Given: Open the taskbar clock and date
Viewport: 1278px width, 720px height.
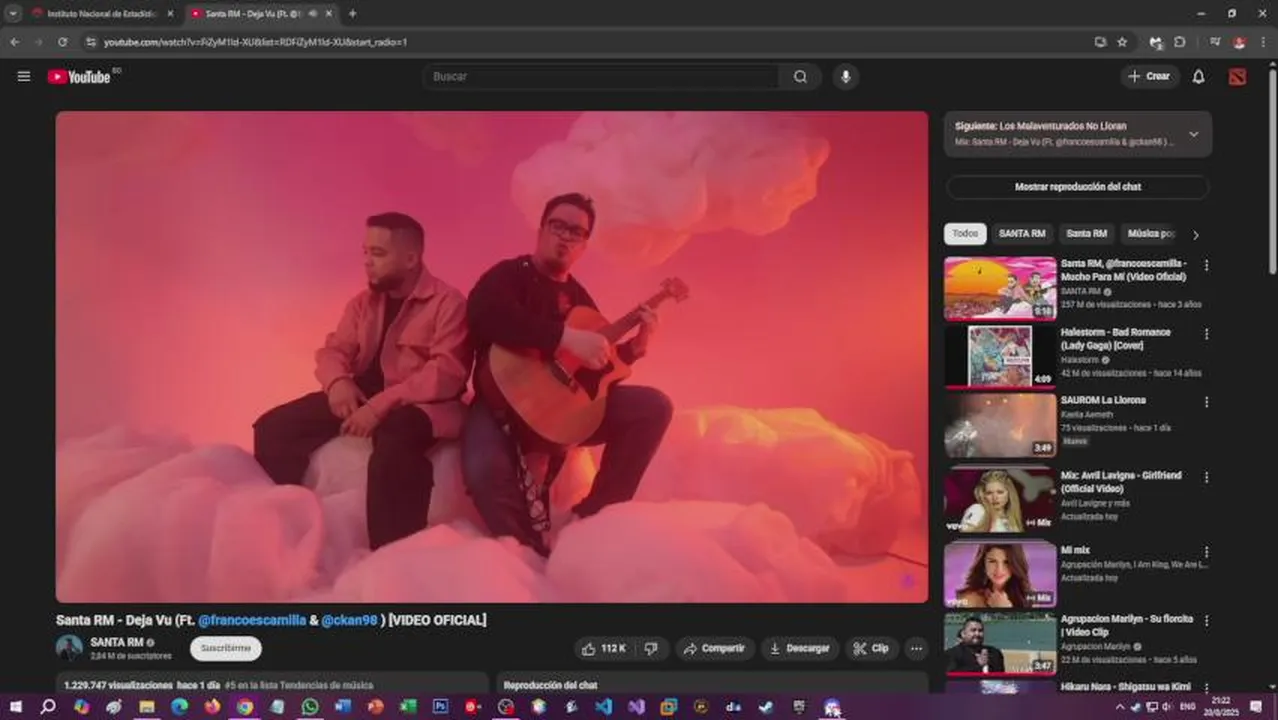Looking at the screenshot, I should 1221,707.
